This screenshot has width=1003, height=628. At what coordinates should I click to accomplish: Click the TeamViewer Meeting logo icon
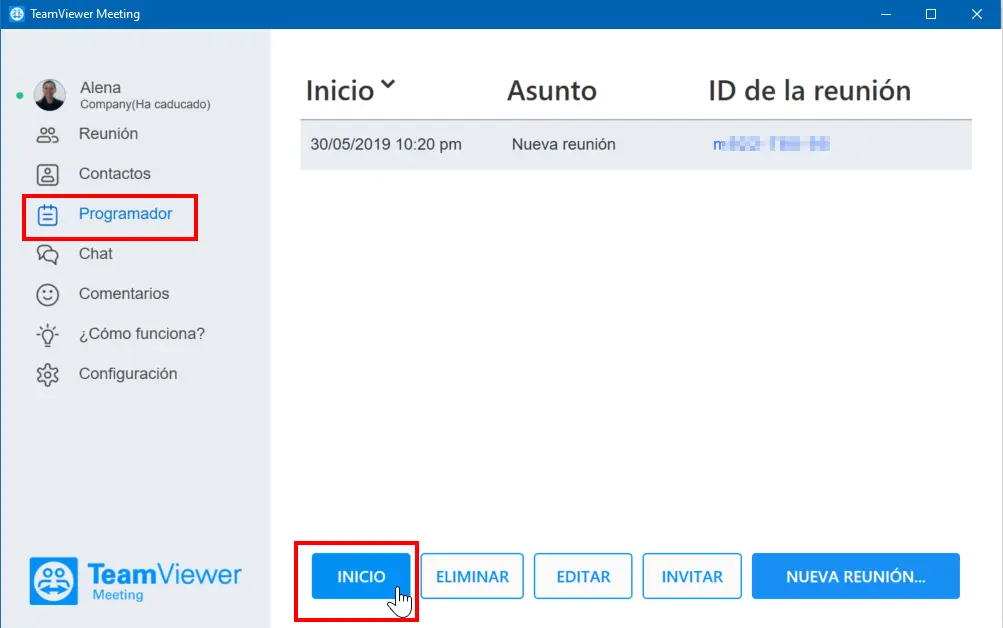54,581
